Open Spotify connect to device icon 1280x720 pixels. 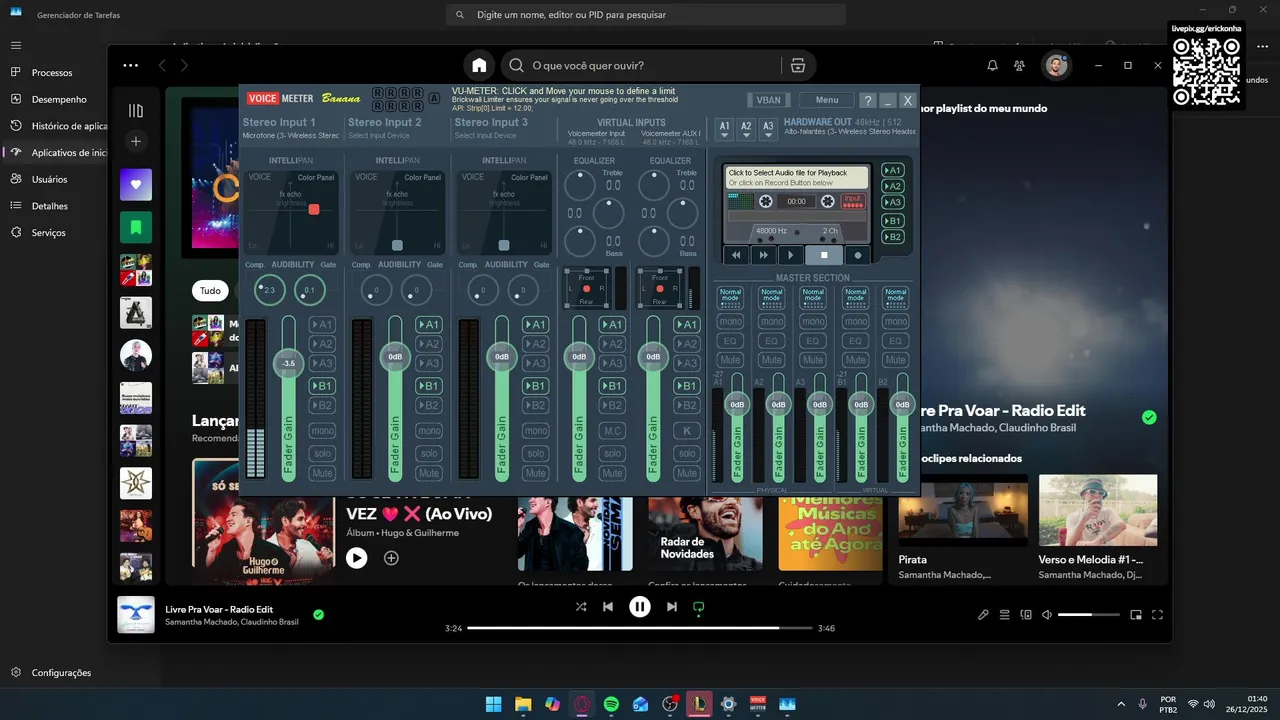tap(1026, 615)
